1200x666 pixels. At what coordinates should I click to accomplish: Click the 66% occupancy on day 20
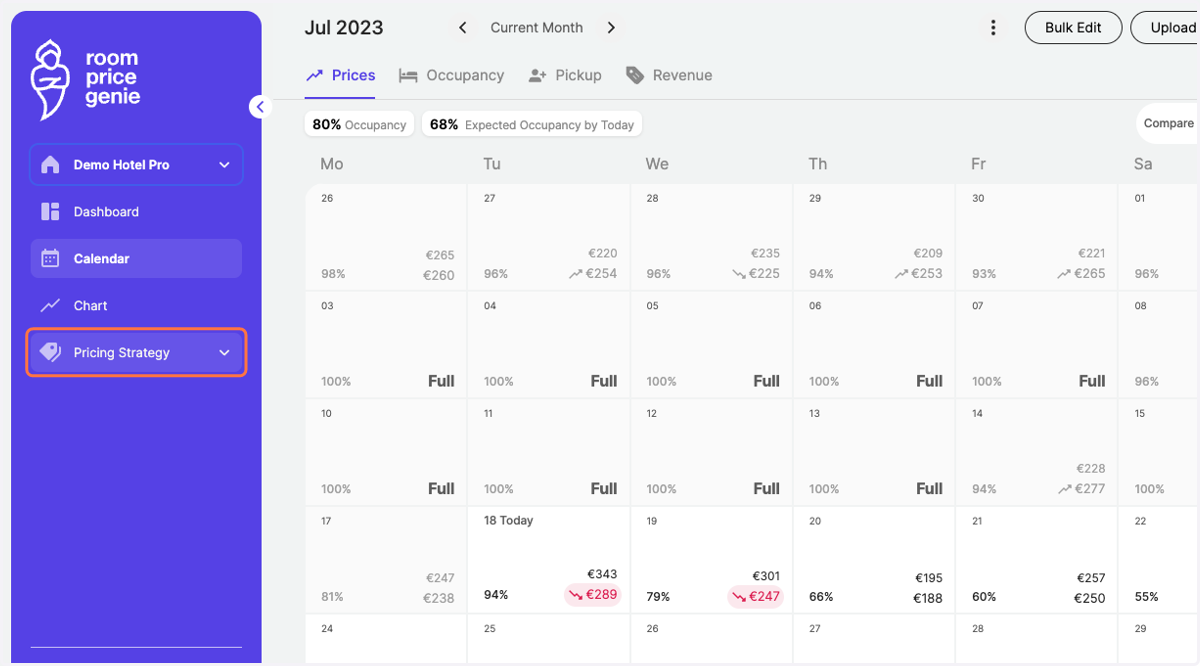tap(821, 597)
